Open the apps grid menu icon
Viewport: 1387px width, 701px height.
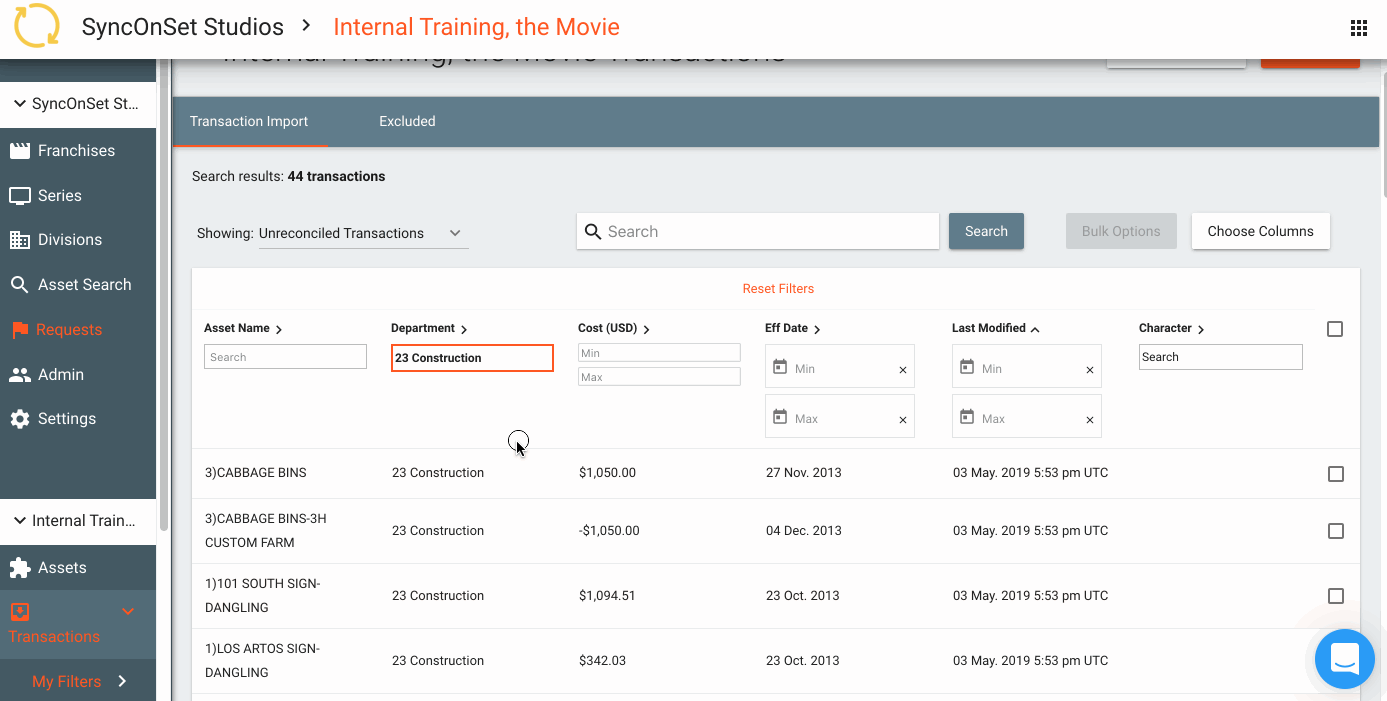click(1358, 28)
